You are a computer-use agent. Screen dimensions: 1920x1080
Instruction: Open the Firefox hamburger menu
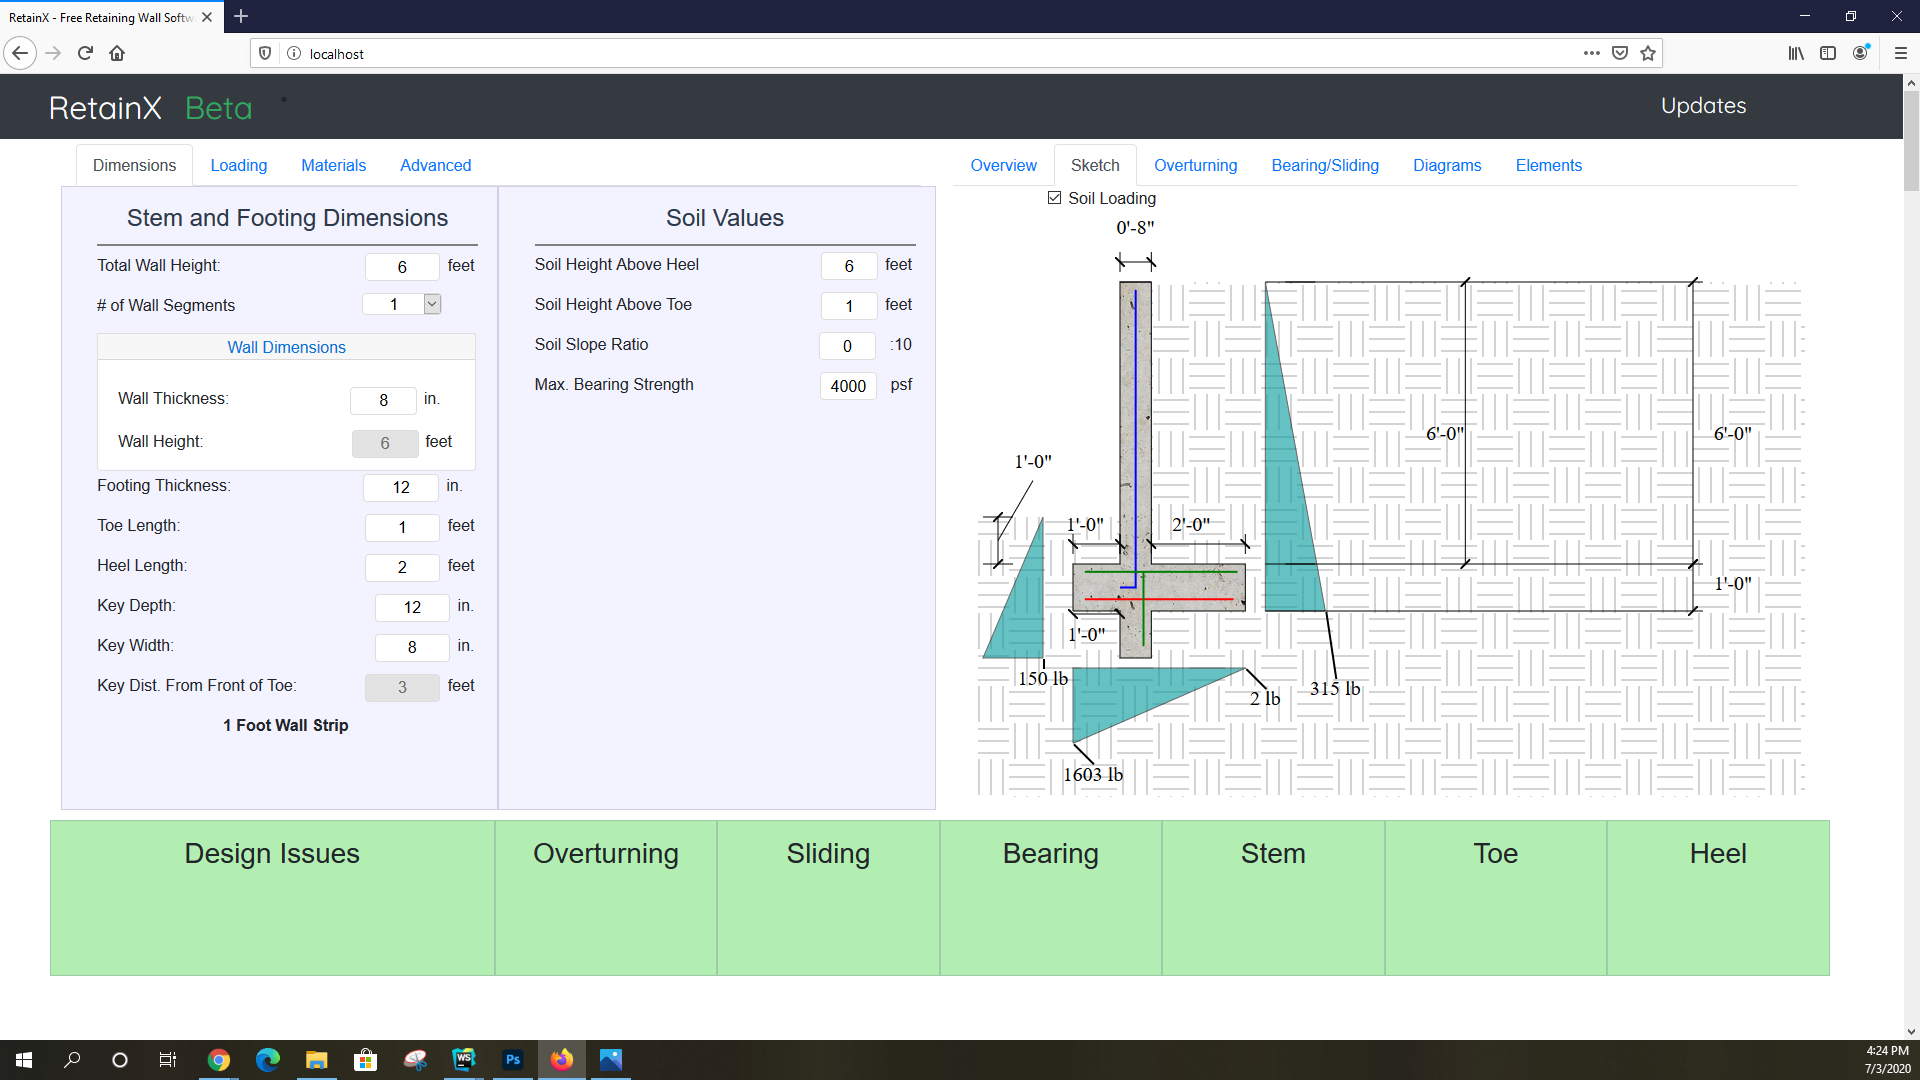coord(1900,53)
